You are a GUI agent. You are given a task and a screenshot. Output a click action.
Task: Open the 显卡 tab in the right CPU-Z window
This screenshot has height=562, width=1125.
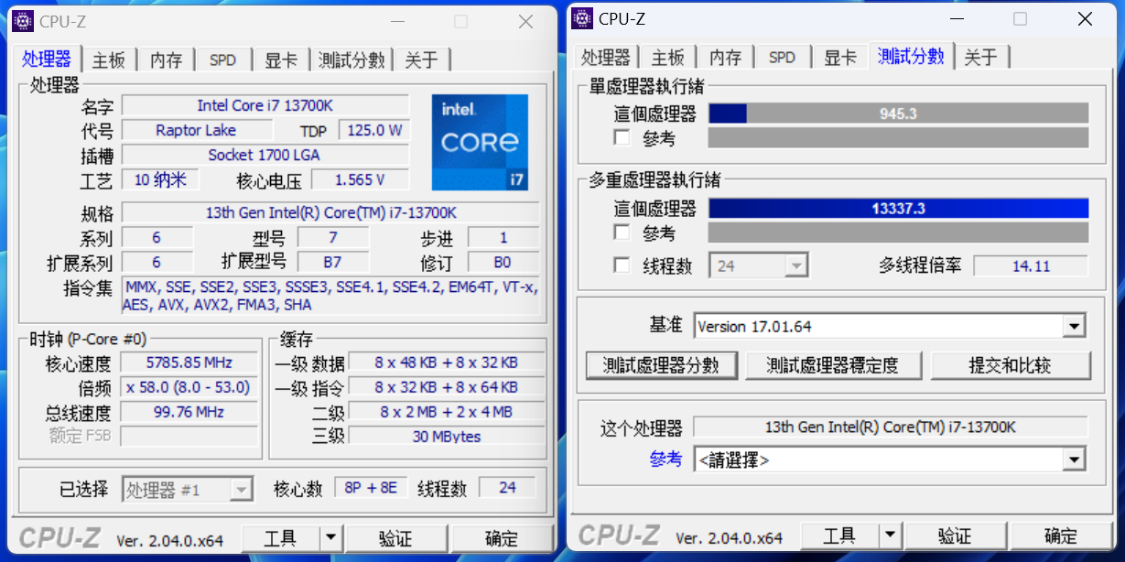[839, 57]
